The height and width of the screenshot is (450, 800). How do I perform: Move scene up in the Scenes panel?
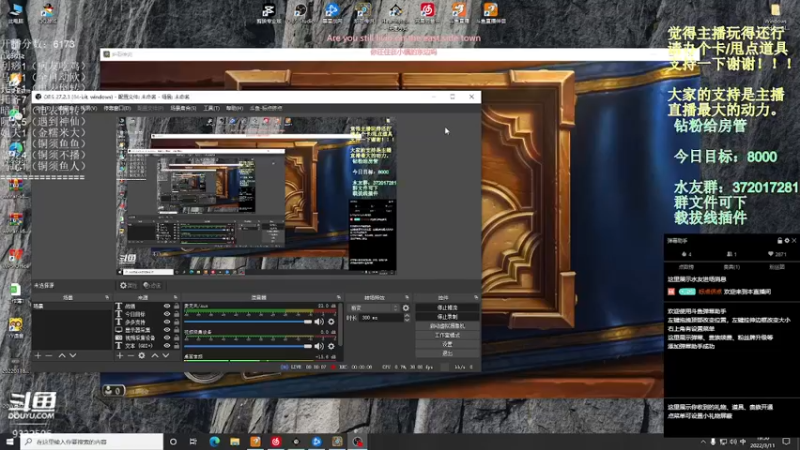coord(62,355)
